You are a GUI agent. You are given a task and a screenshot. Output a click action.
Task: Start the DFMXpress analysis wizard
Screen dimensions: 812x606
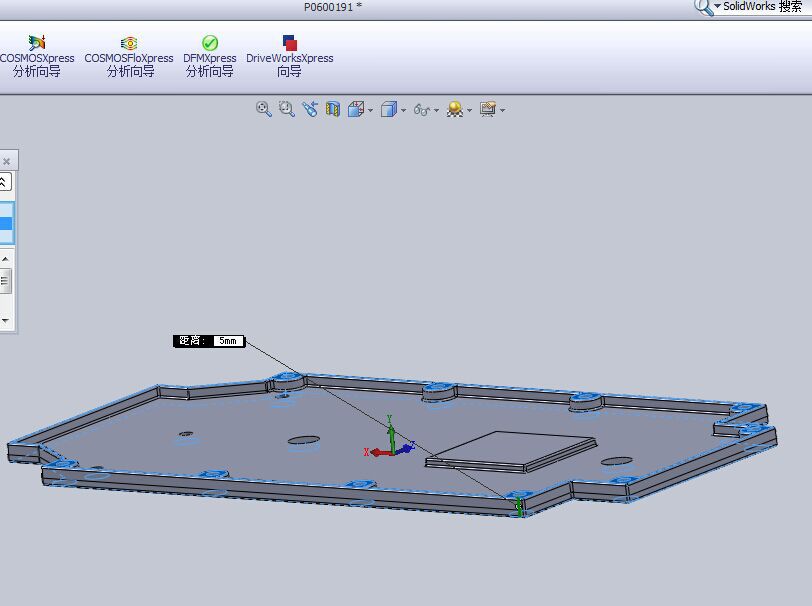[210, 56]
